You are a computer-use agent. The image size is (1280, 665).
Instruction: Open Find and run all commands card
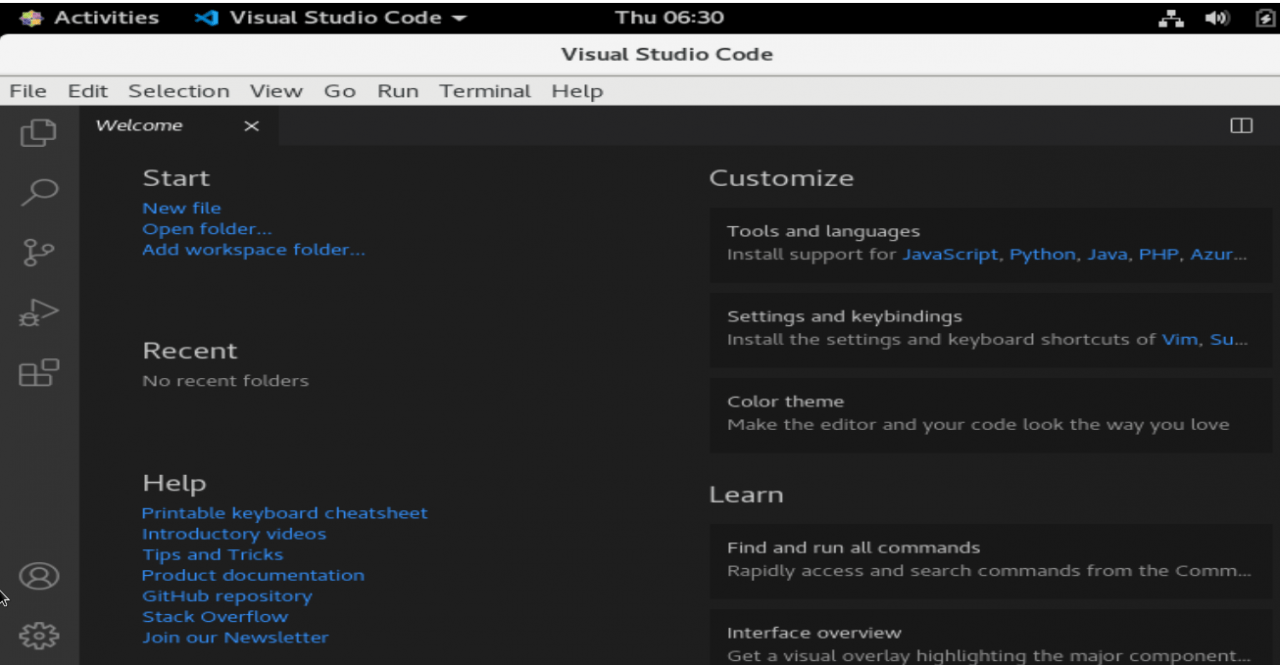point(991,560)
